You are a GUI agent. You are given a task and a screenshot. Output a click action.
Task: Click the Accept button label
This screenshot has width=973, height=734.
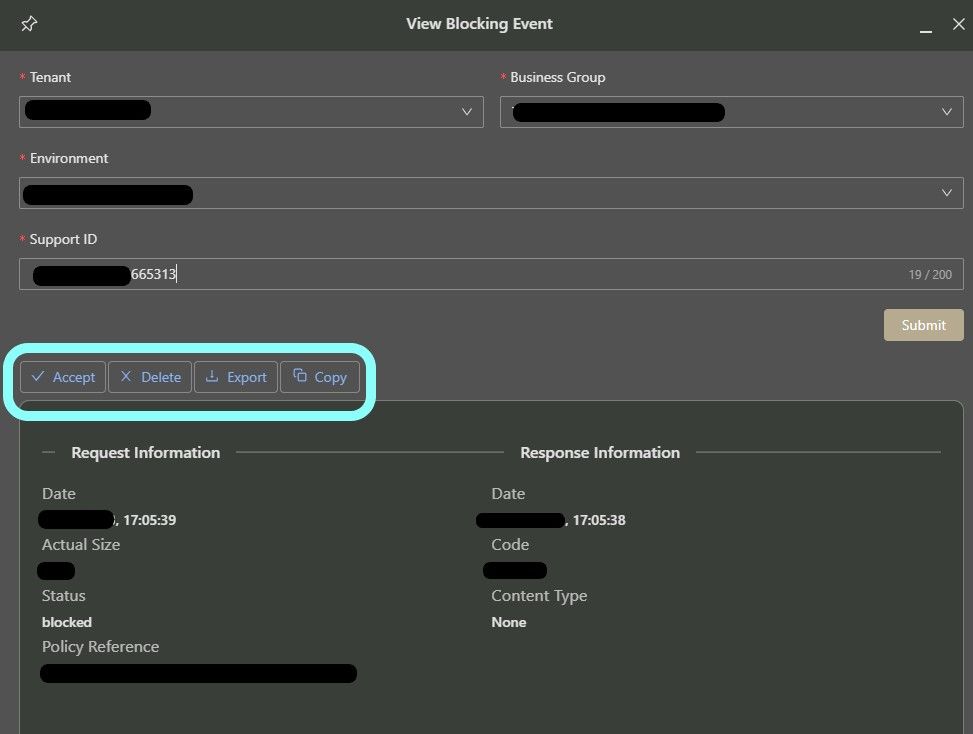74,377
